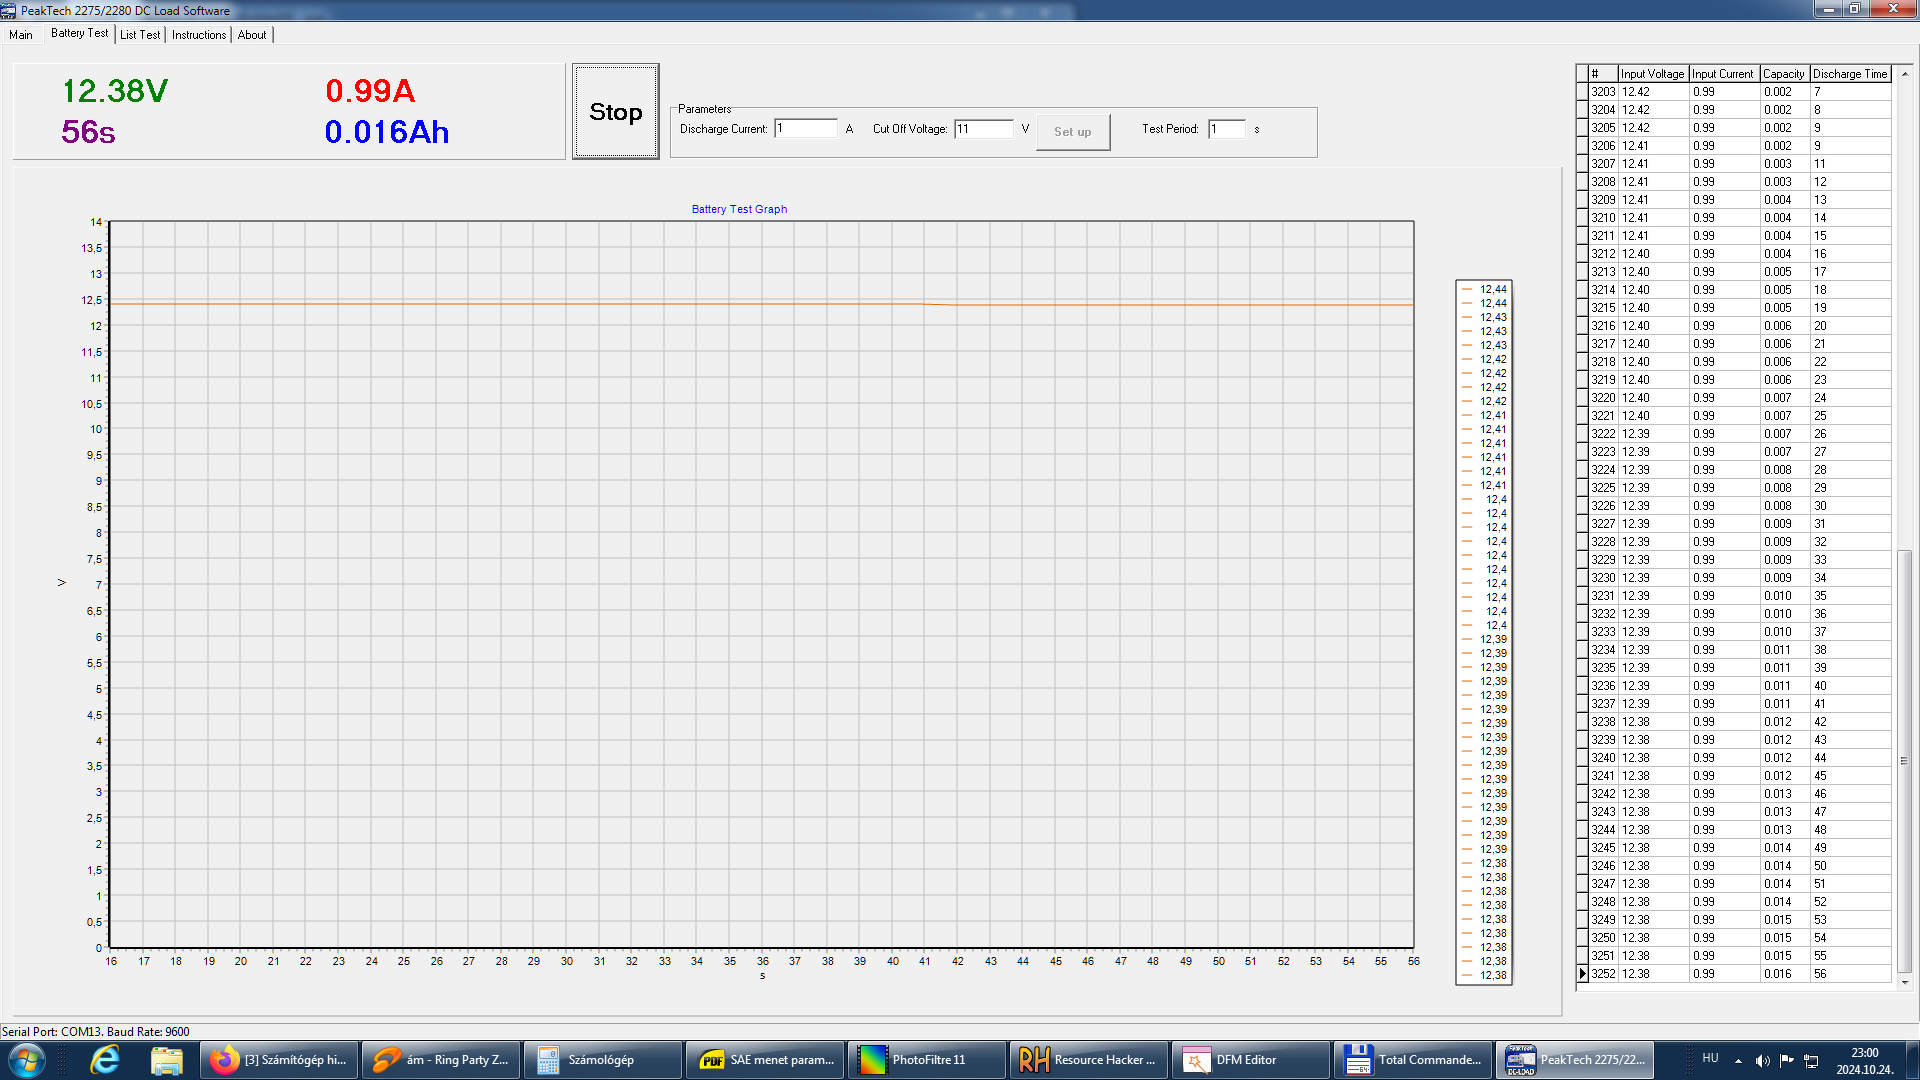
Task: Open the Instructions tab
Action: coord(199,35)
